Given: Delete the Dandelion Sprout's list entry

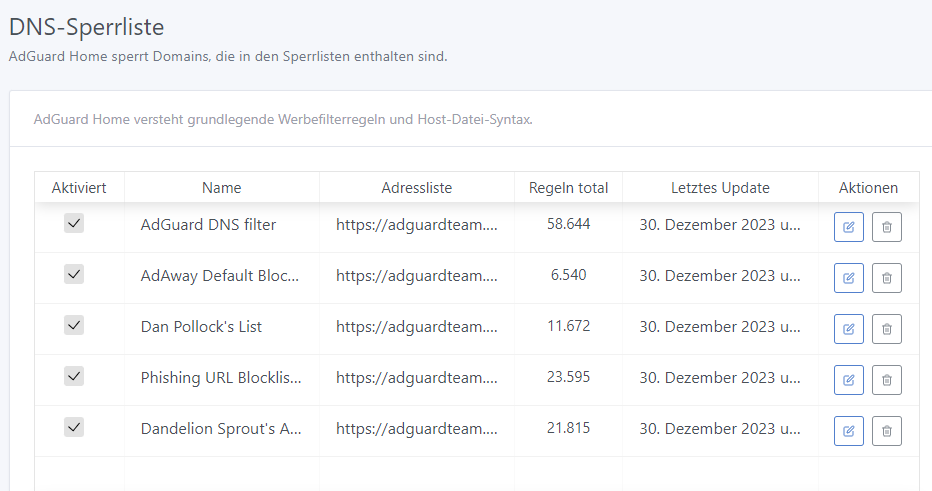Looking at the screenshot, I should click(x=886, y=431).
